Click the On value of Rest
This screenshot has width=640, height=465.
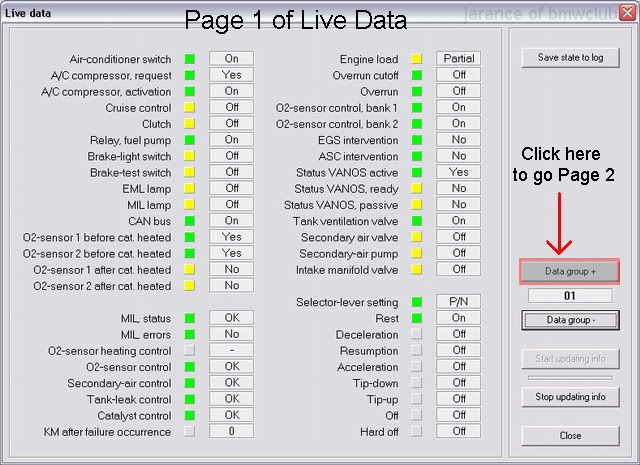[458, 318]
